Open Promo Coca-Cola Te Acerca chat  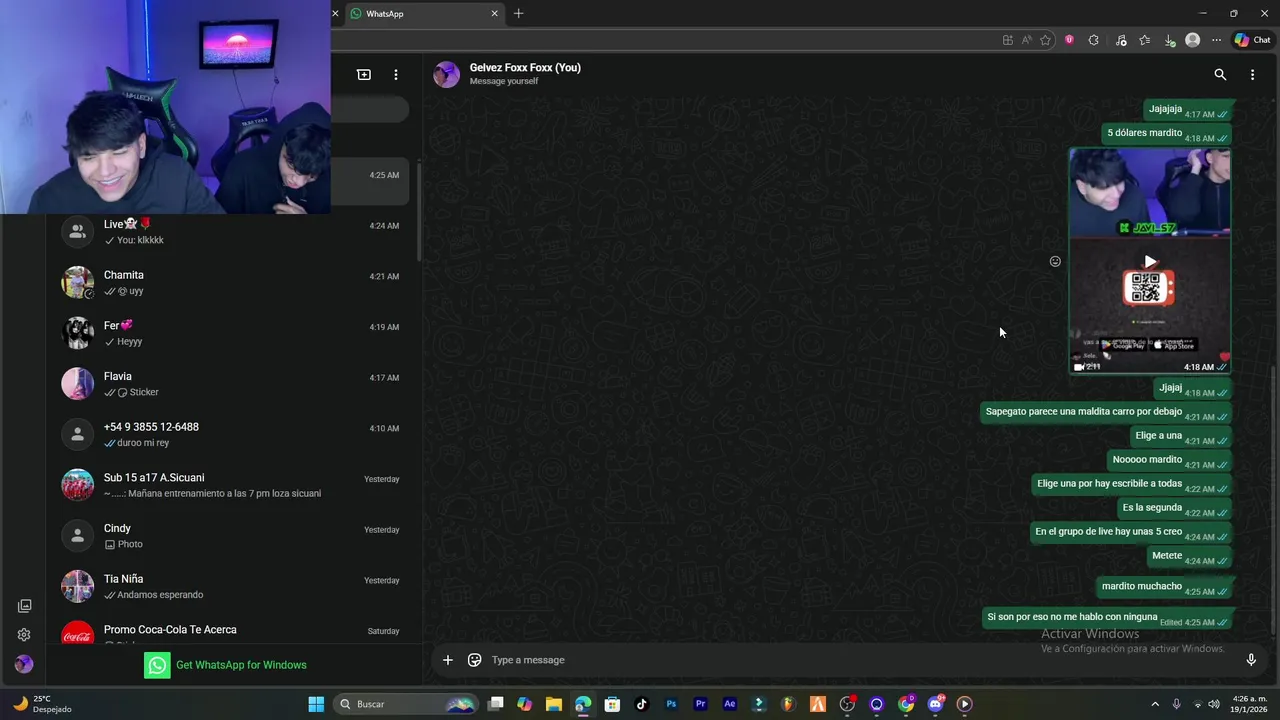click(x=230, y=630)
